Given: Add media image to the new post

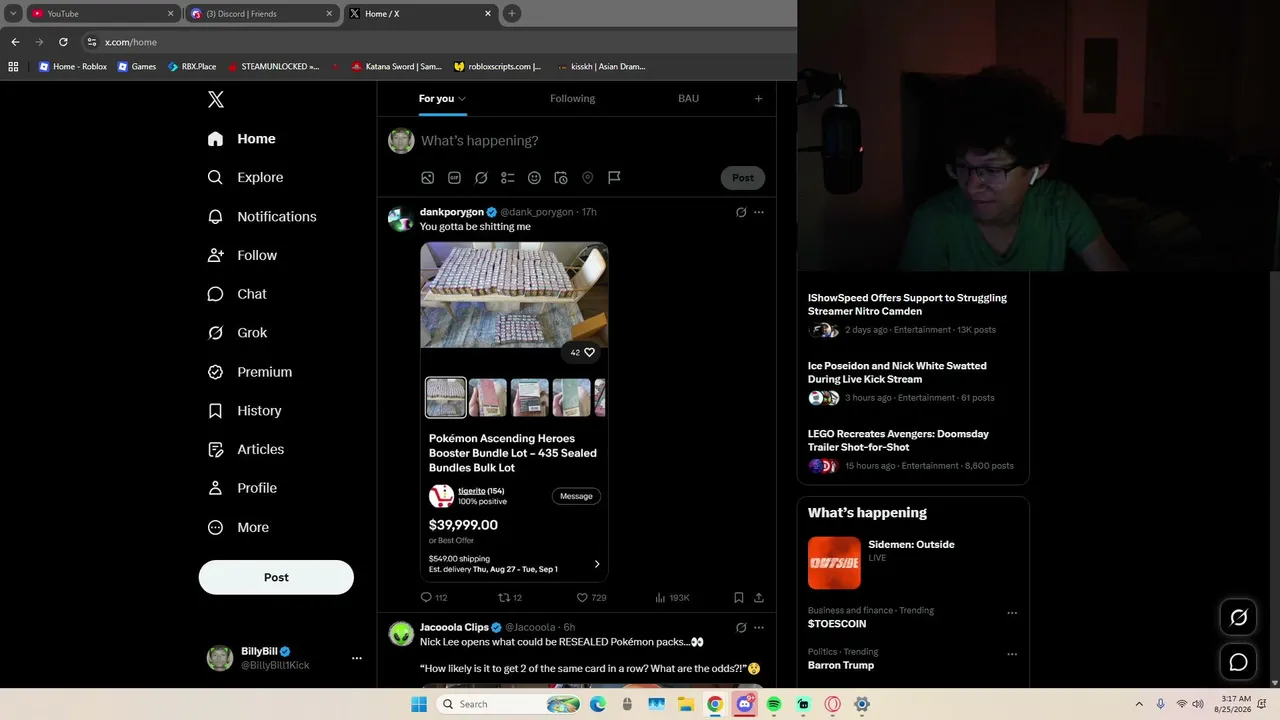Looking at the screenshot, I should 428,178.
